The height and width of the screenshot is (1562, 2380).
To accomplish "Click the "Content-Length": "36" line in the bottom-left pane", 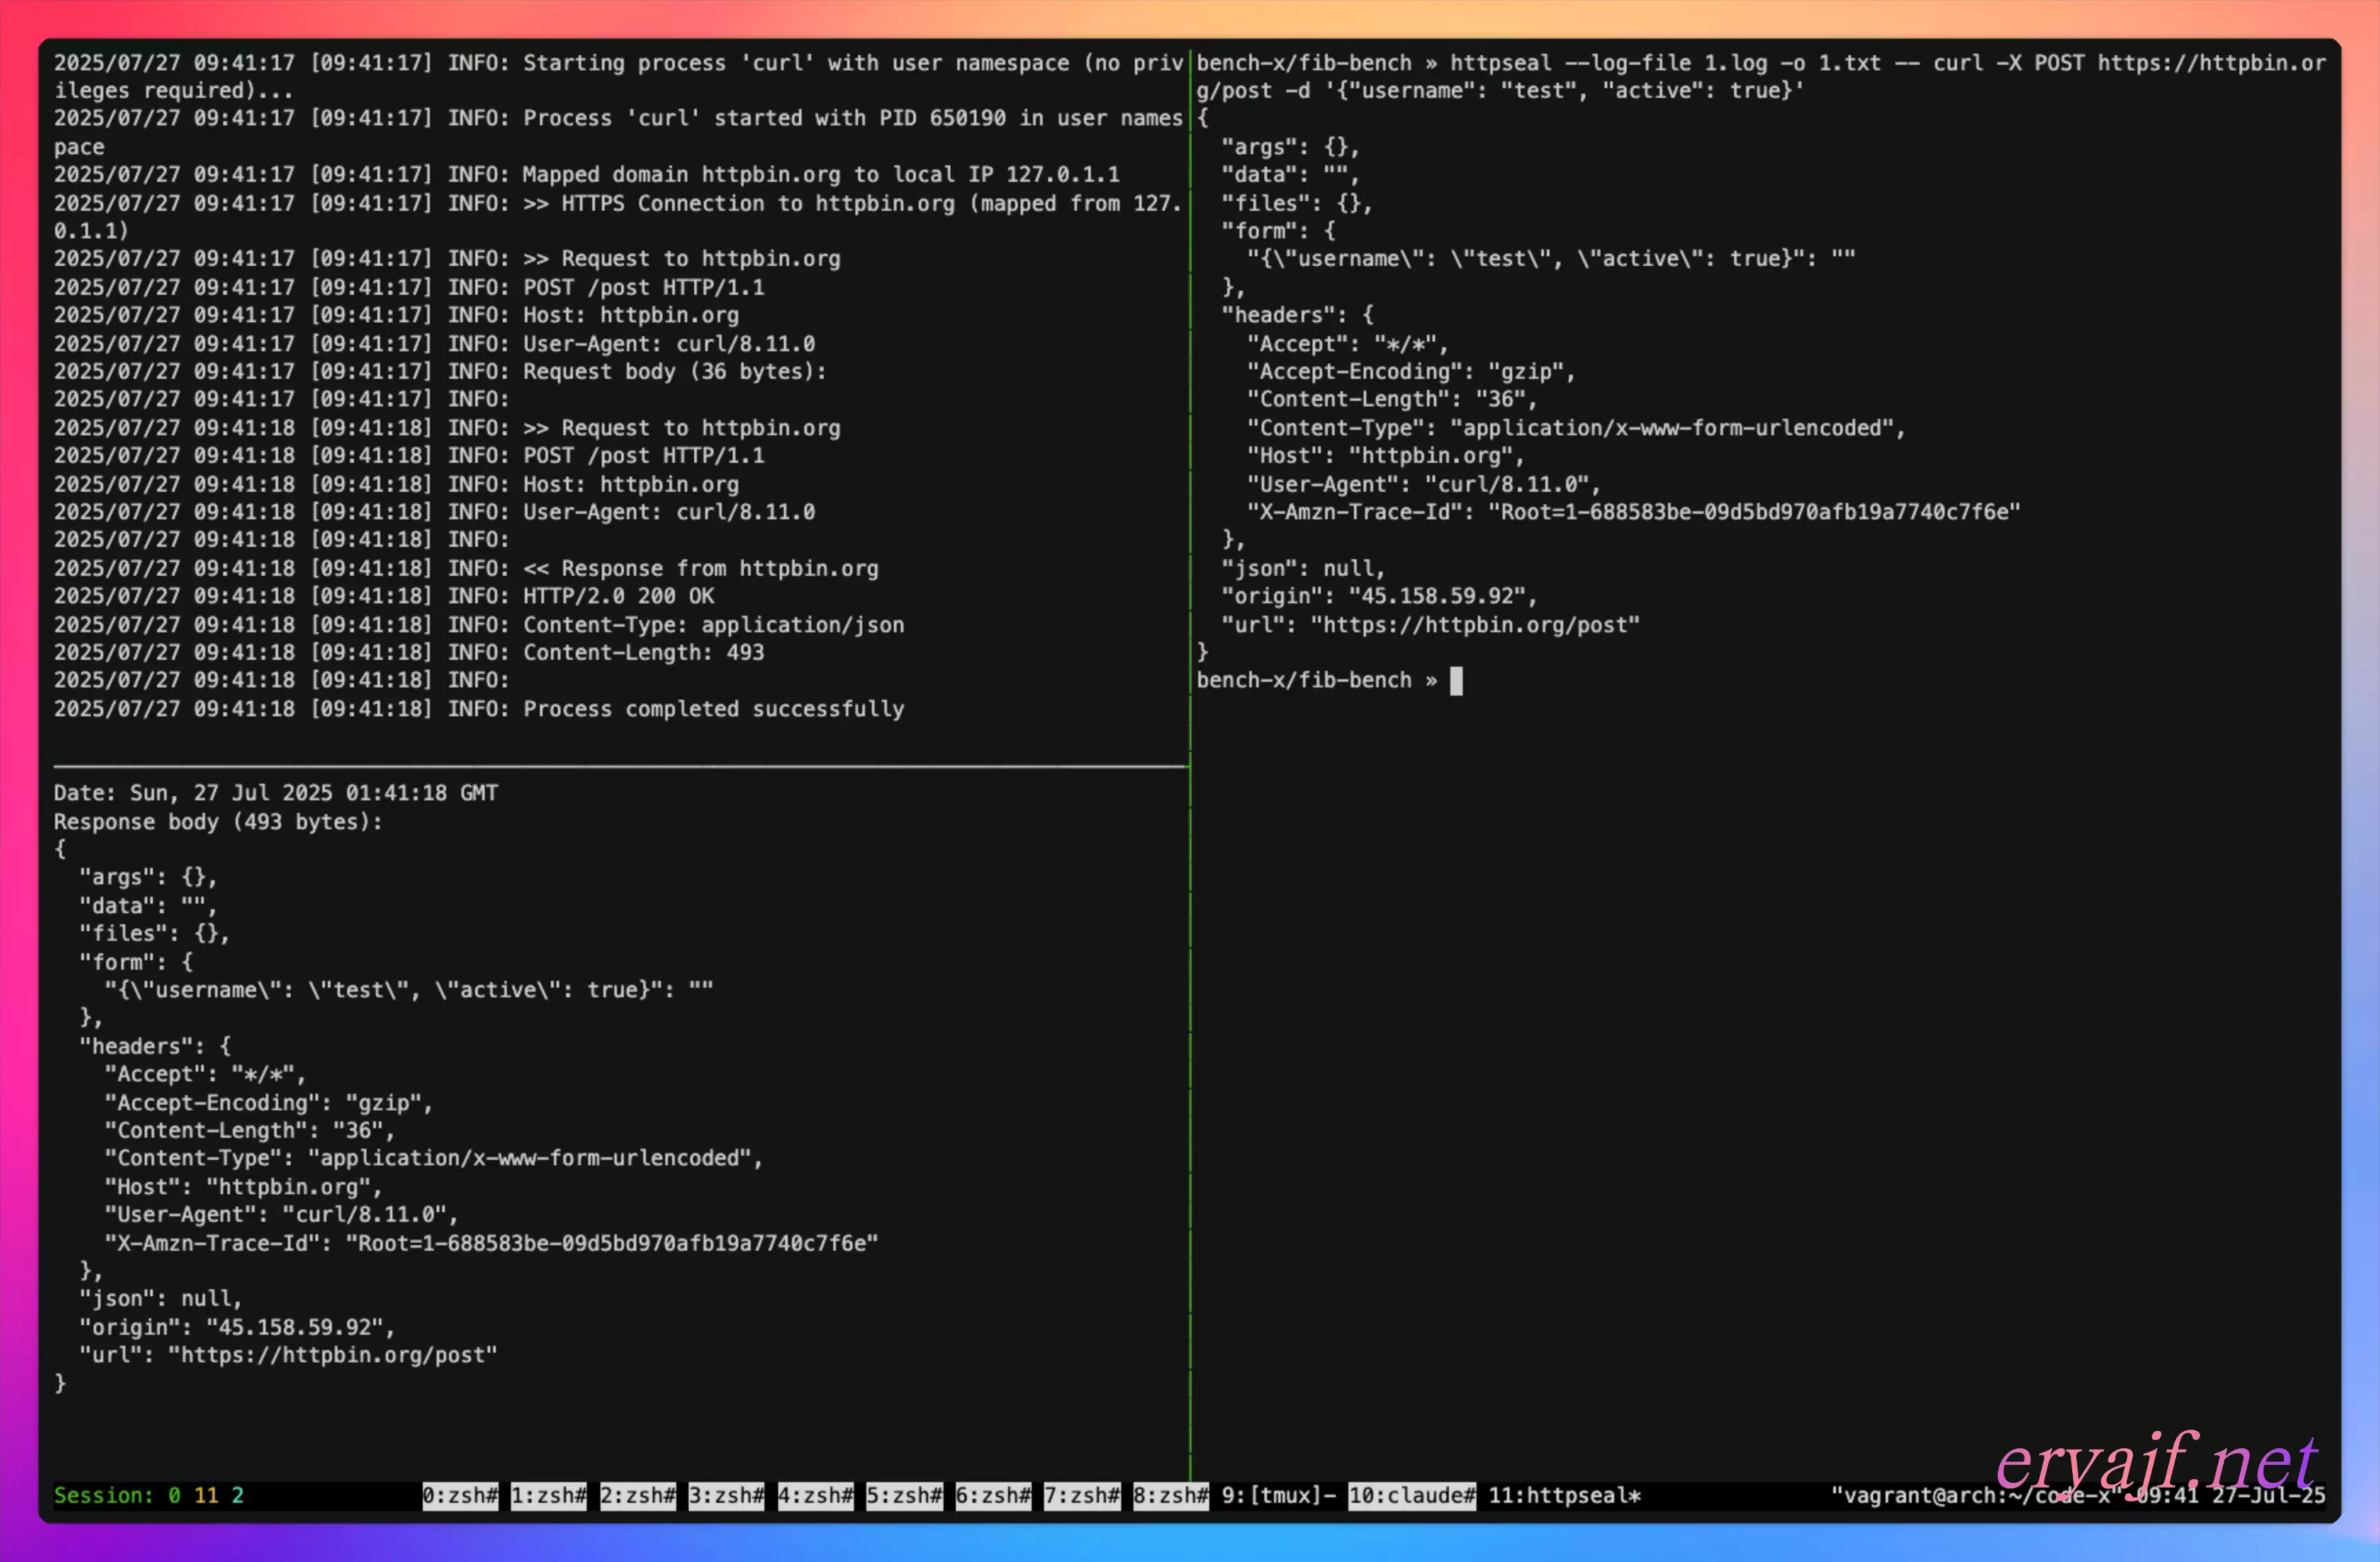I will [249, 1131].
